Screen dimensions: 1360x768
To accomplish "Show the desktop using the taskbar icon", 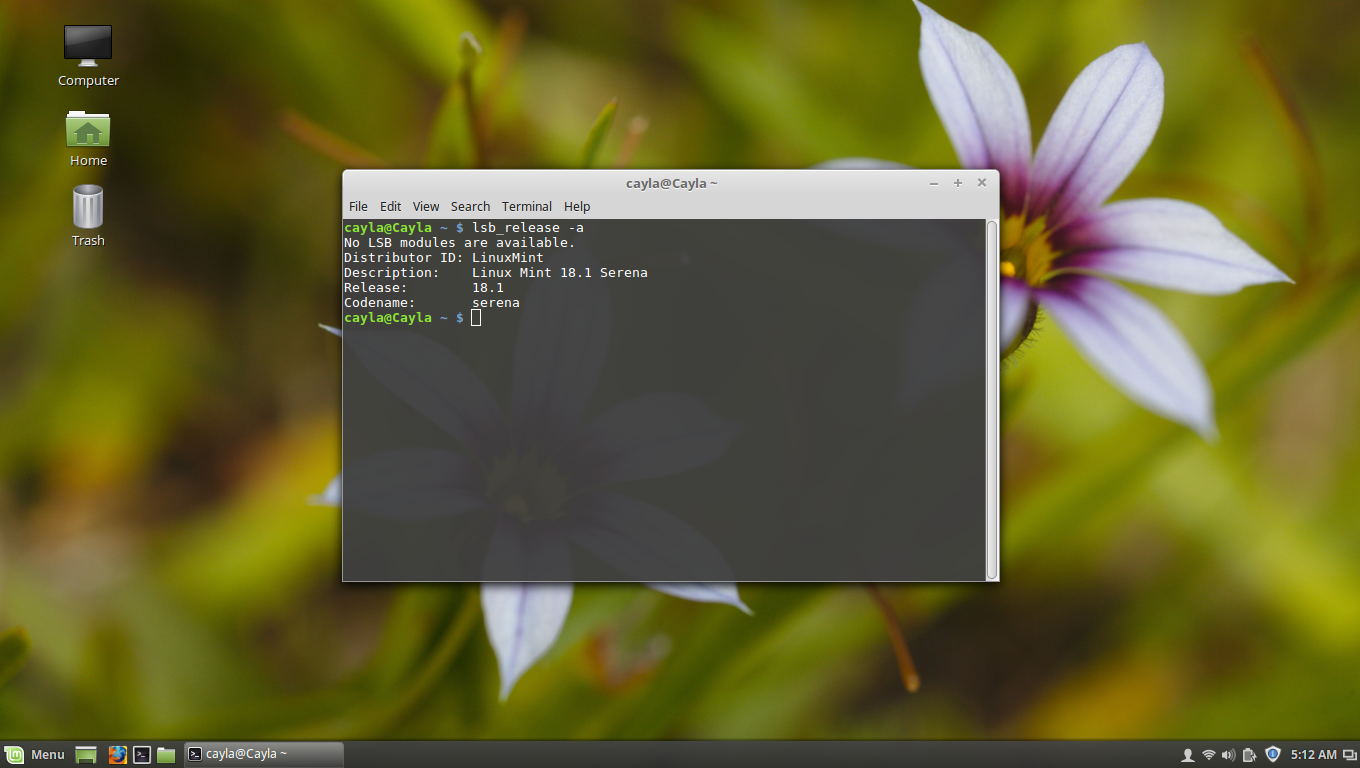I will pos(85,754).
